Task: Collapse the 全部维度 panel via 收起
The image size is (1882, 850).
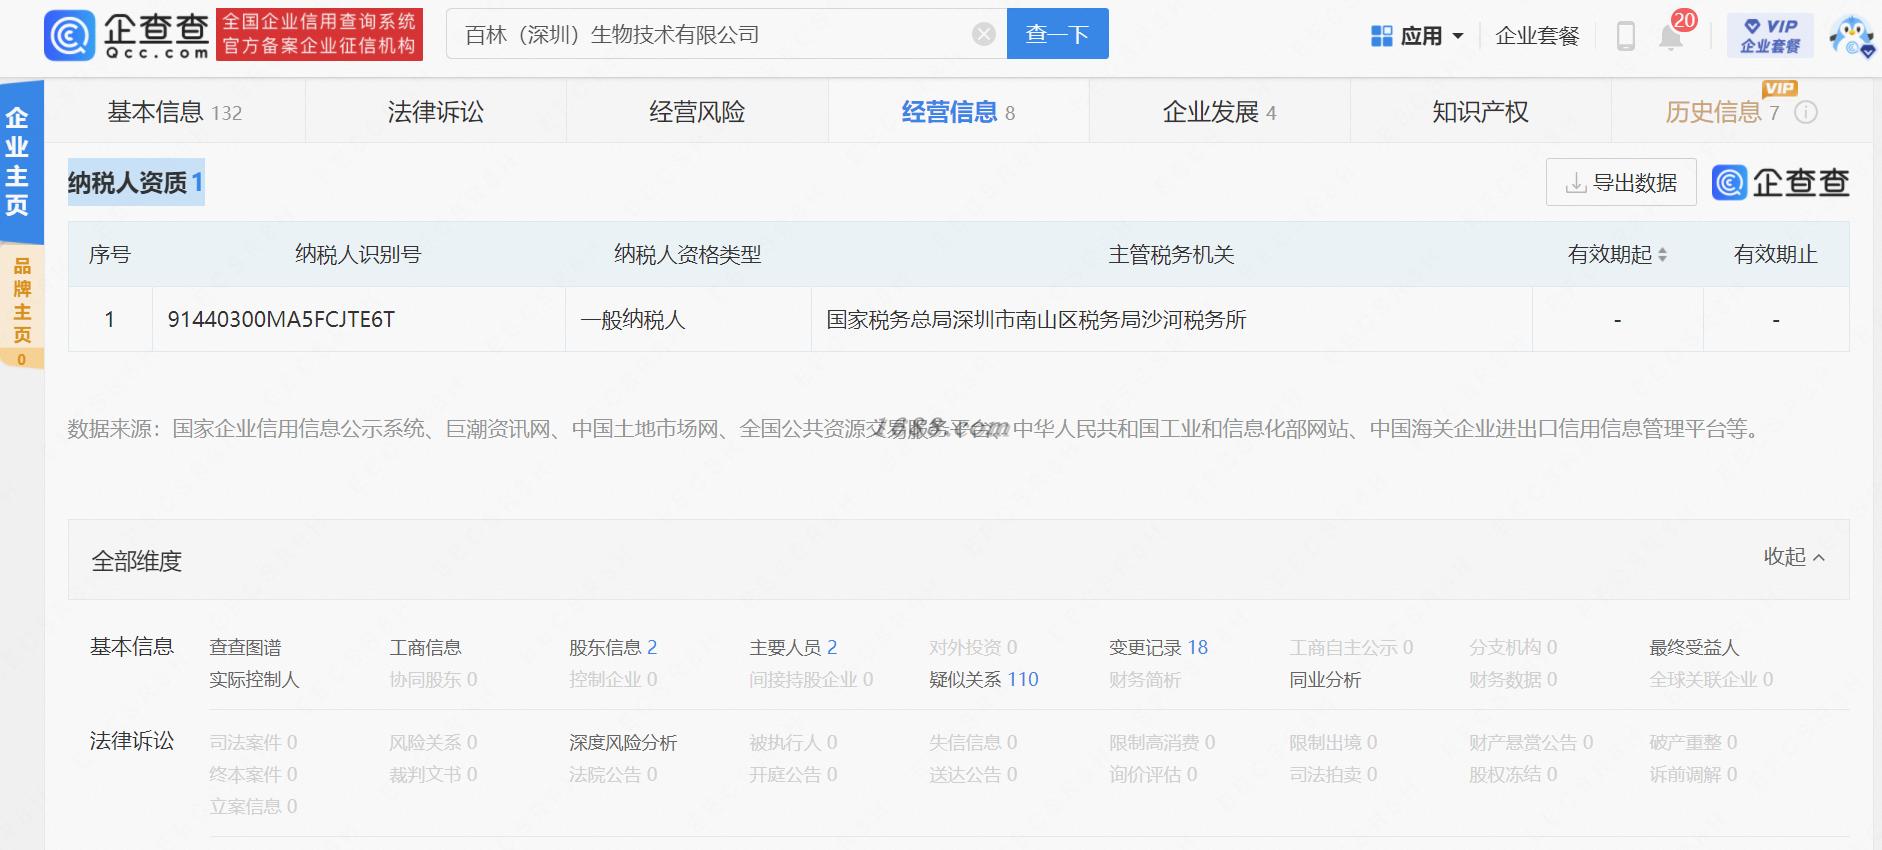Action: pos(1794,556)
